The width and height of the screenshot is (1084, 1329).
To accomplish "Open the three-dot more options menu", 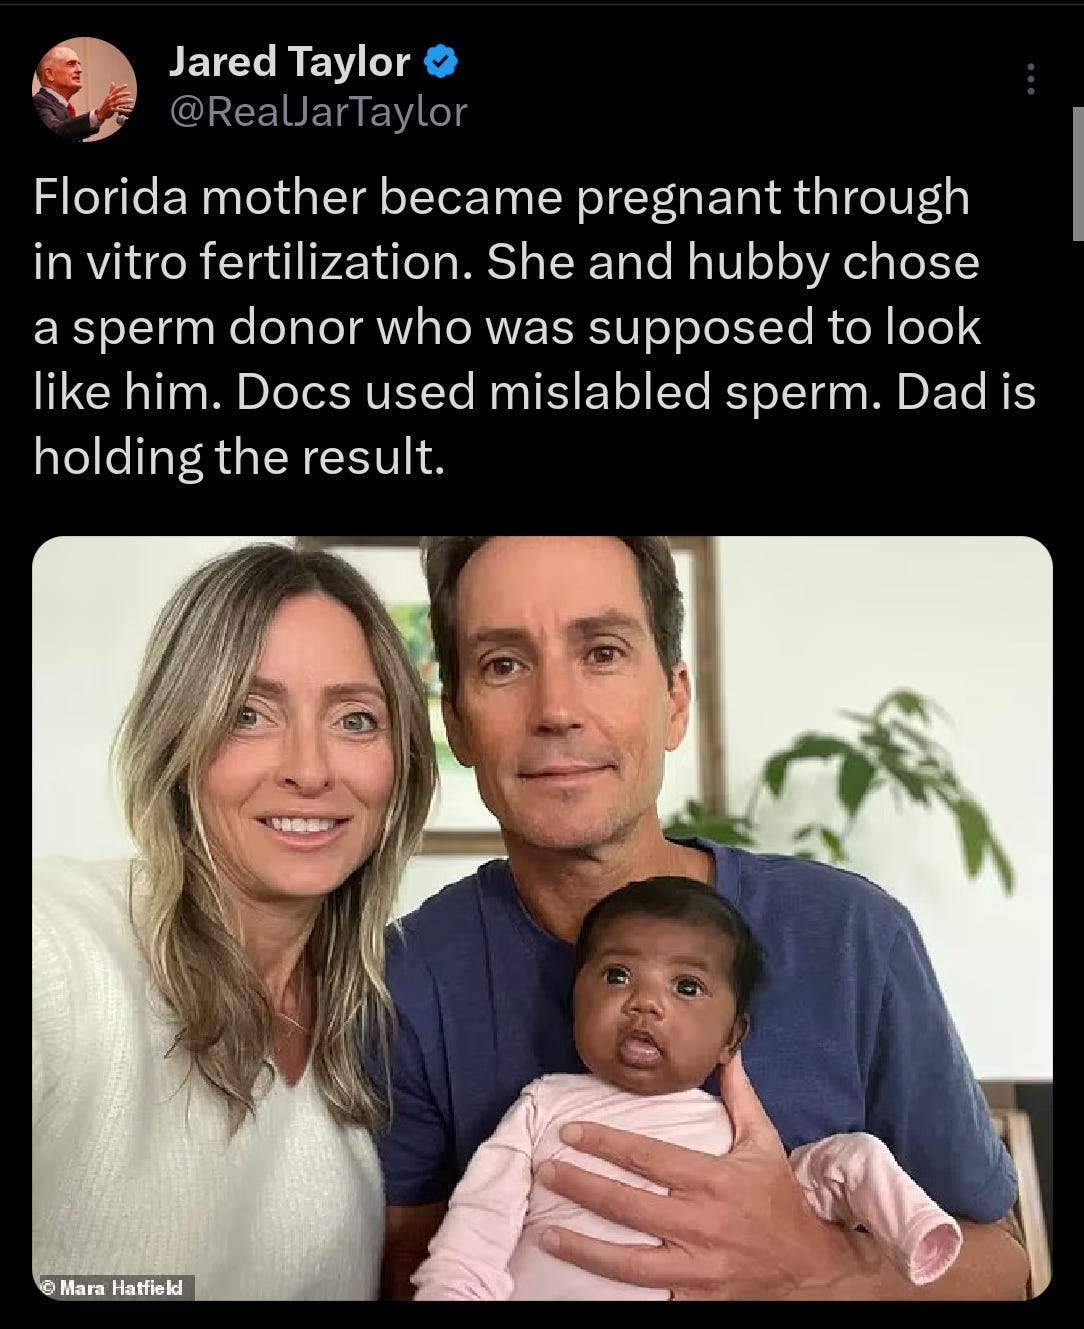I will tap(1030, 79).
